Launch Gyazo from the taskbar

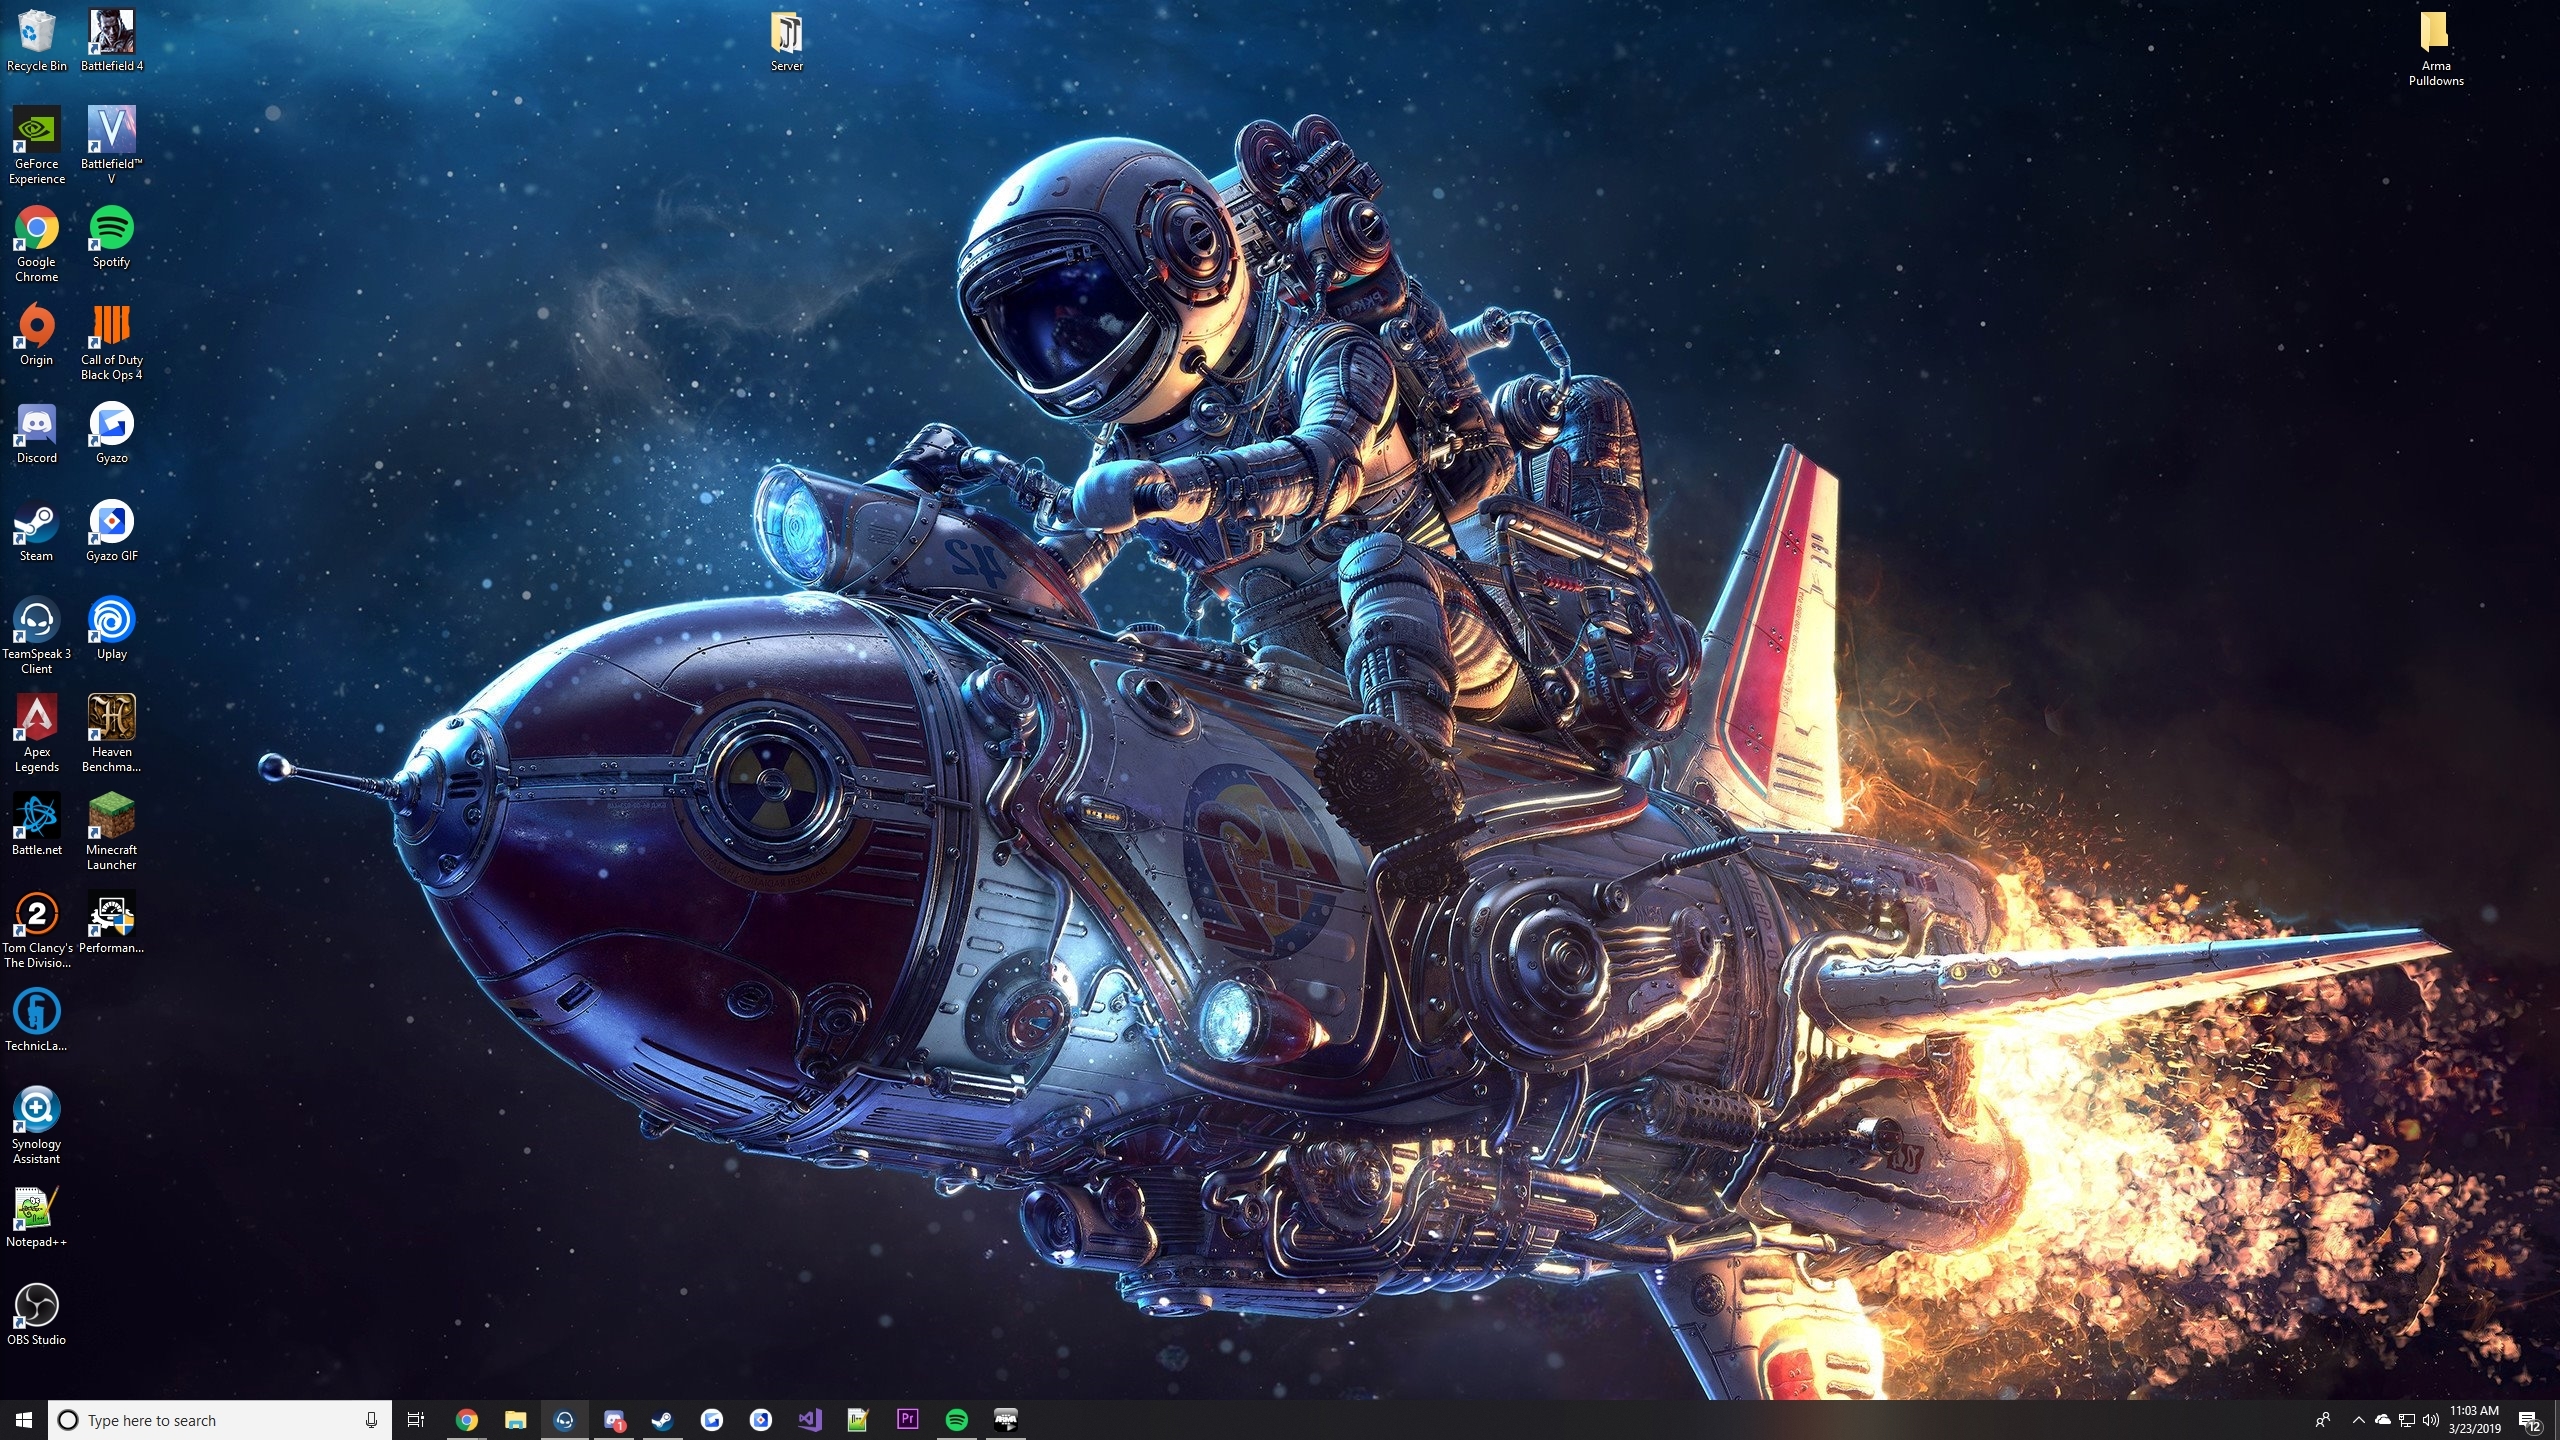pyautogui.click(x=711, y=1420)
